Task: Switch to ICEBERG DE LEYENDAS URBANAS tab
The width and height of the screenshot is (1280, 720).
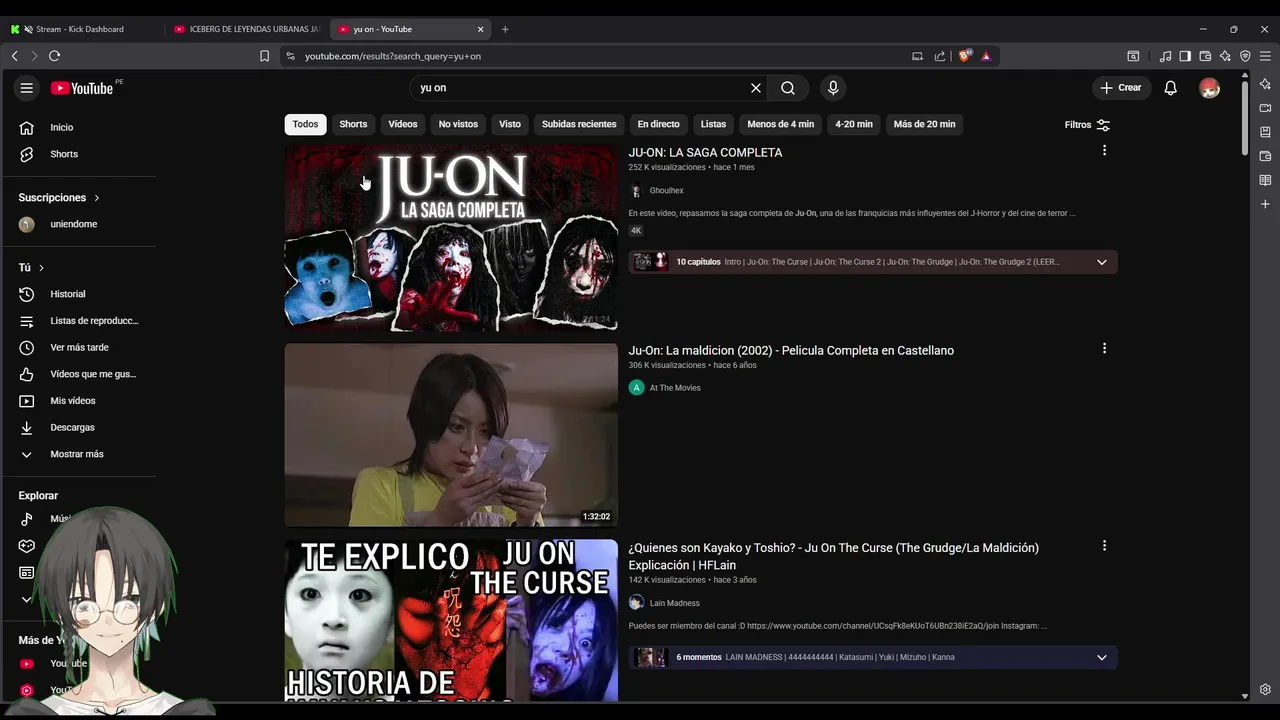Action: (247, 29)
